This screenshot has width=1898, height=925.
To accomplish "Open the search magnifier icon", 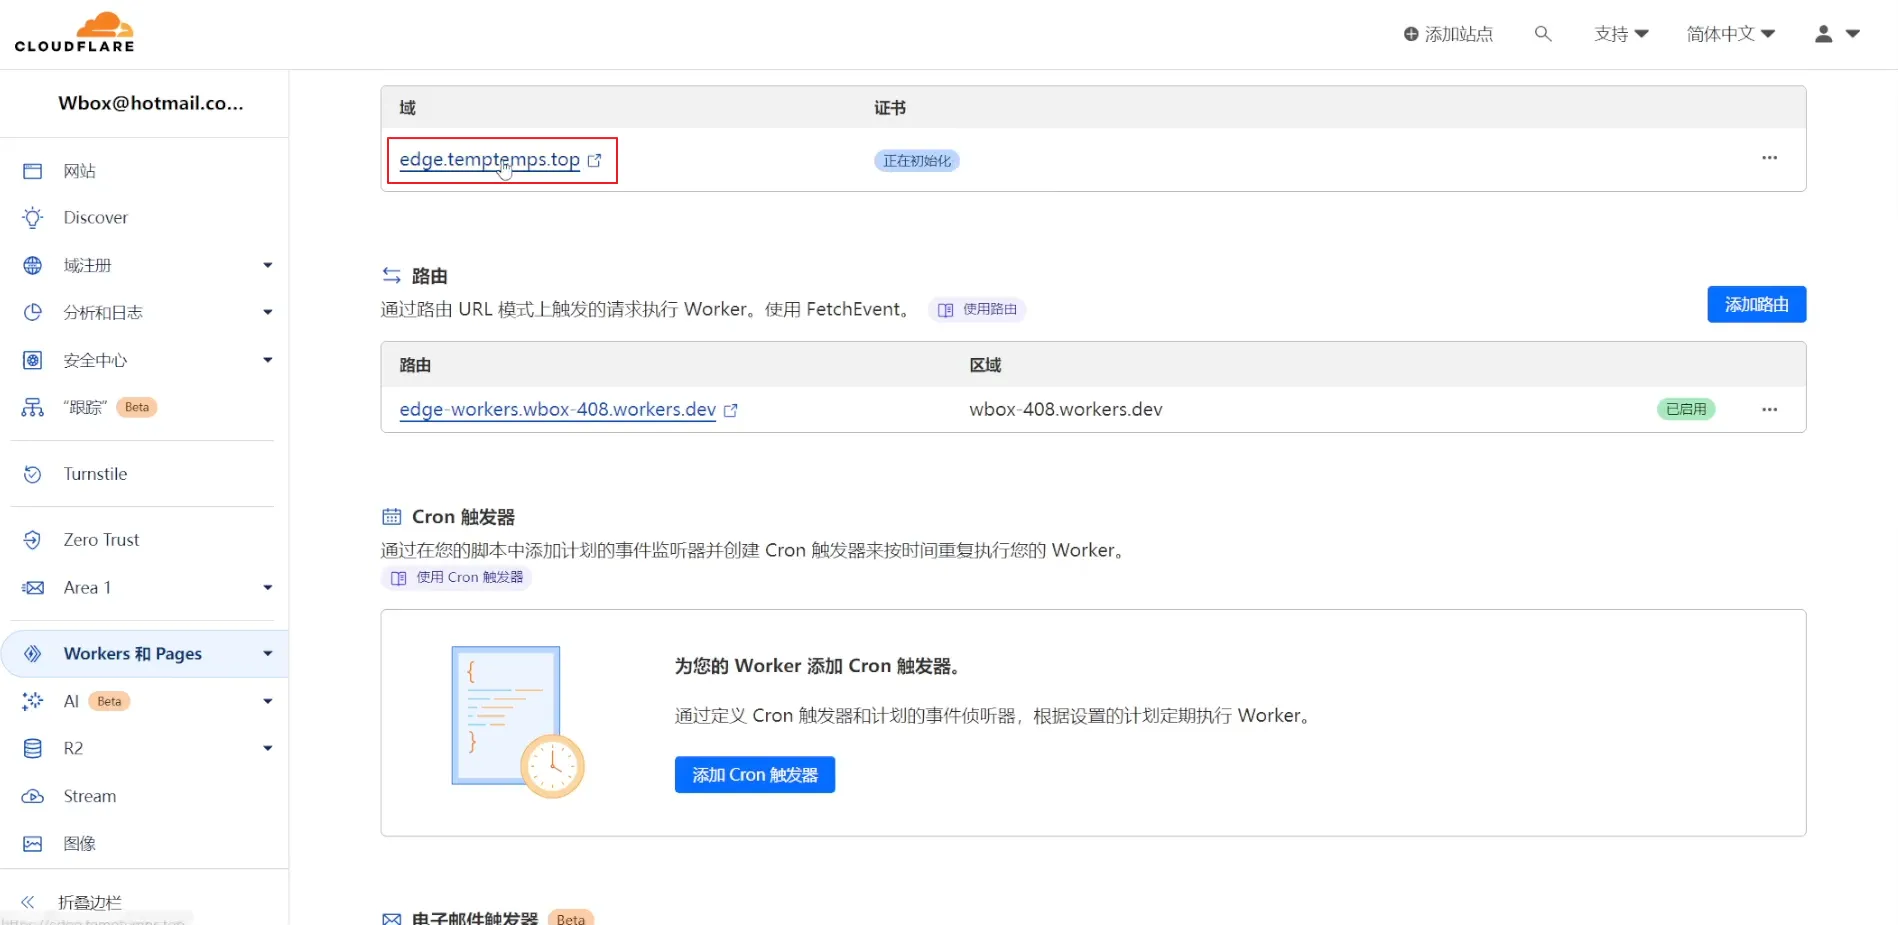I will point(1543,34).
